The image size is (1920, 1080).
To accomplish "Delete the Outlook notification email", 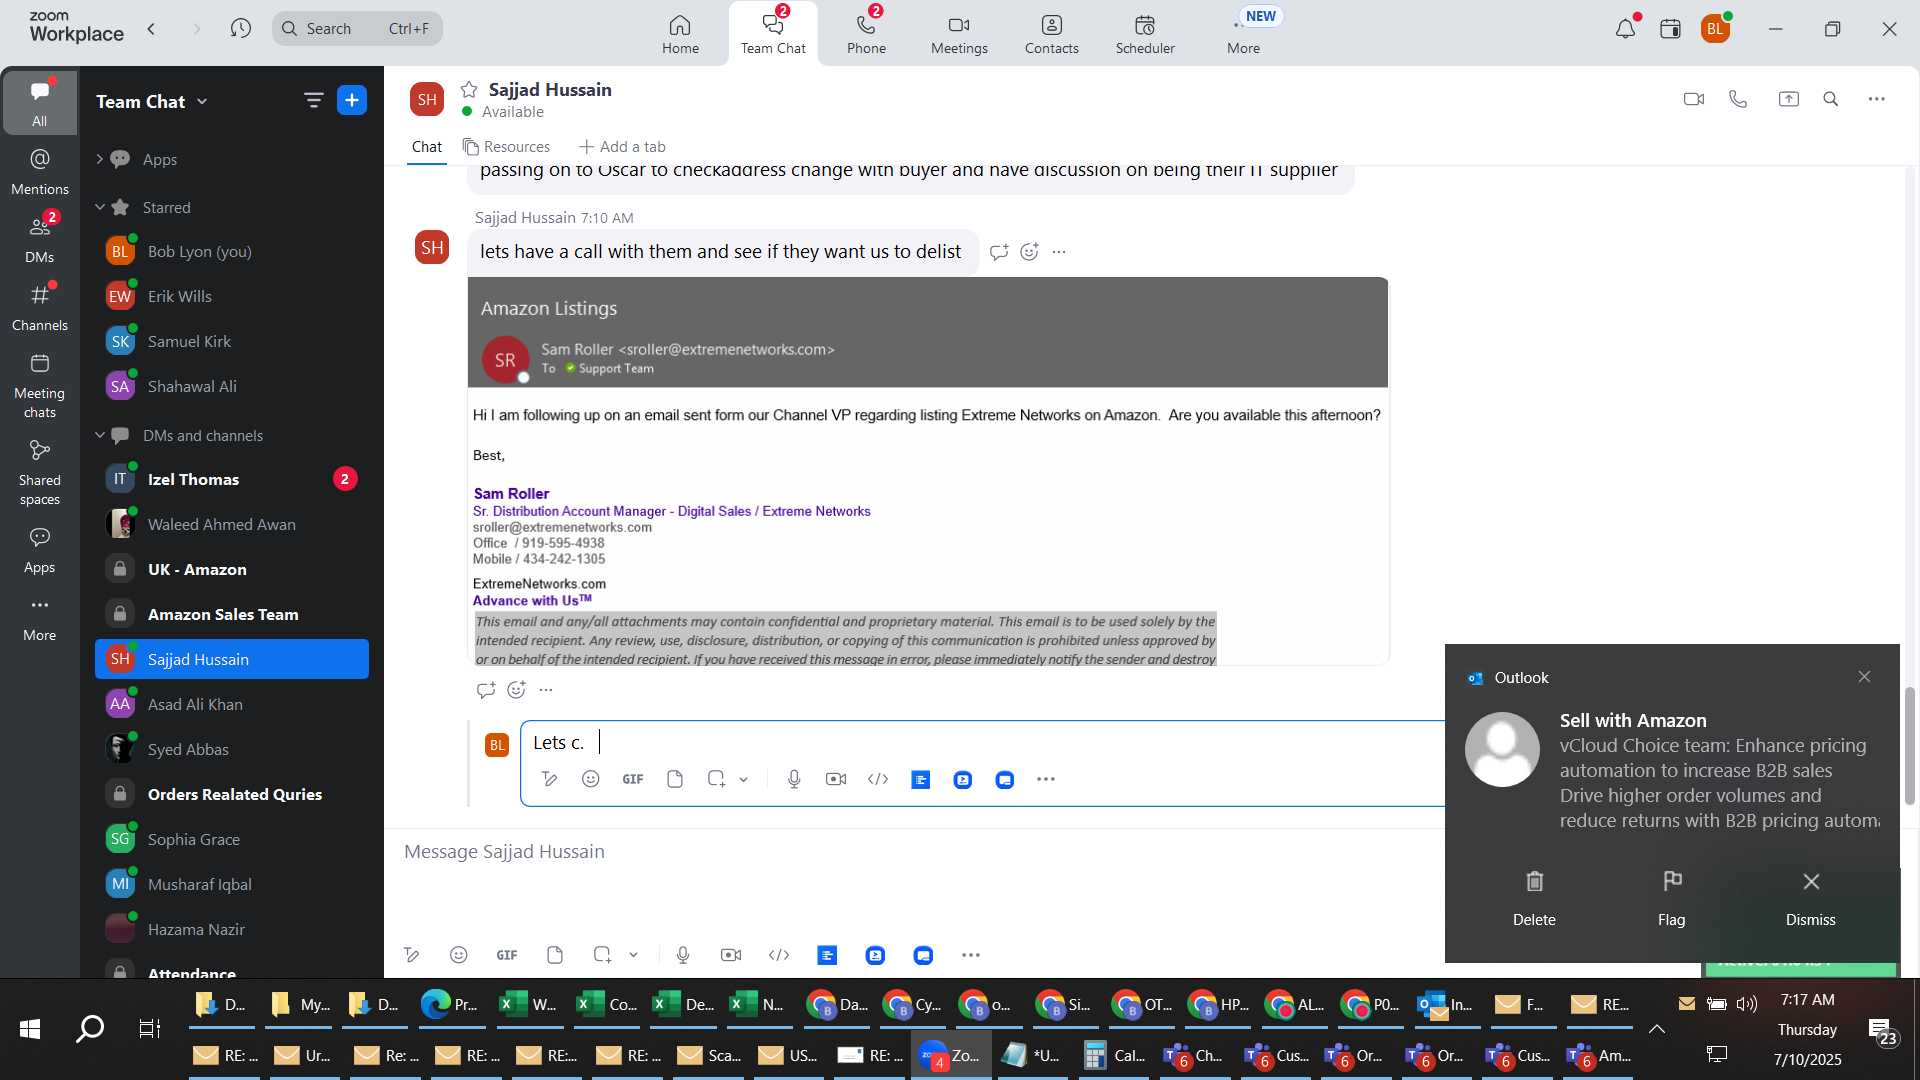I will click(x=1534, y=897).
